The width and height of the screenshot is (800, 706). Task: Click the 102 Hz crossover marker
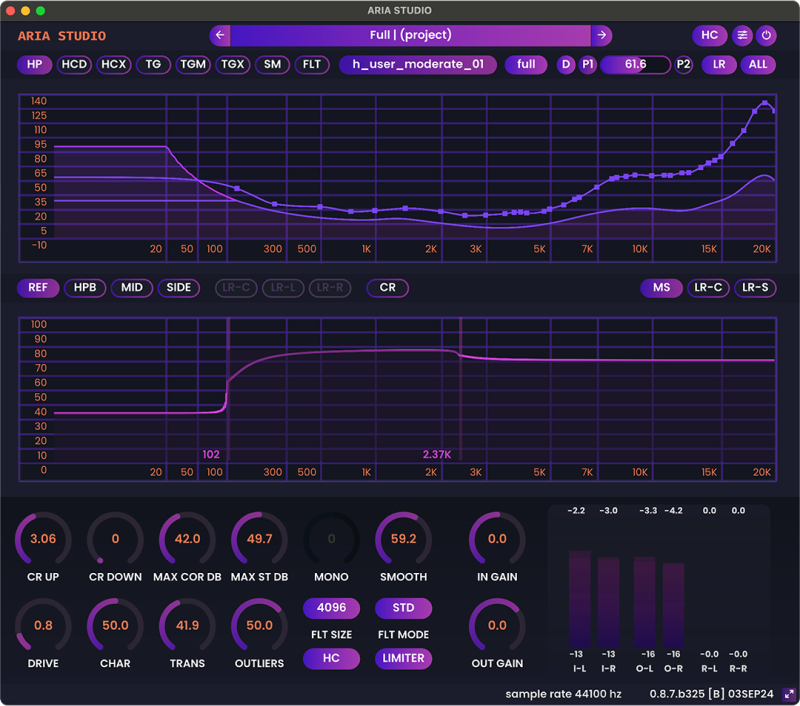click(x=228, y=389)
